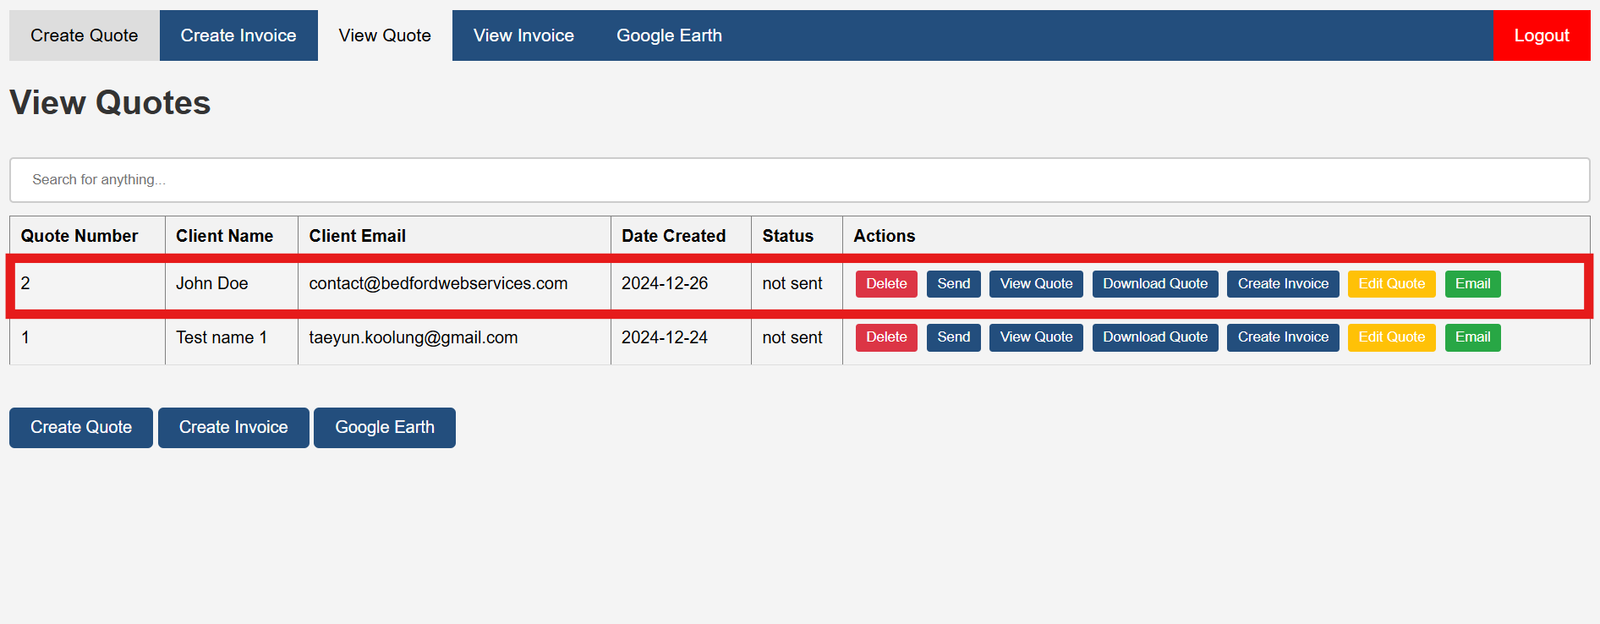Screen dimensions: 1600x624
Task: Open Google Earth from top navigation
Action: point(669,35)
